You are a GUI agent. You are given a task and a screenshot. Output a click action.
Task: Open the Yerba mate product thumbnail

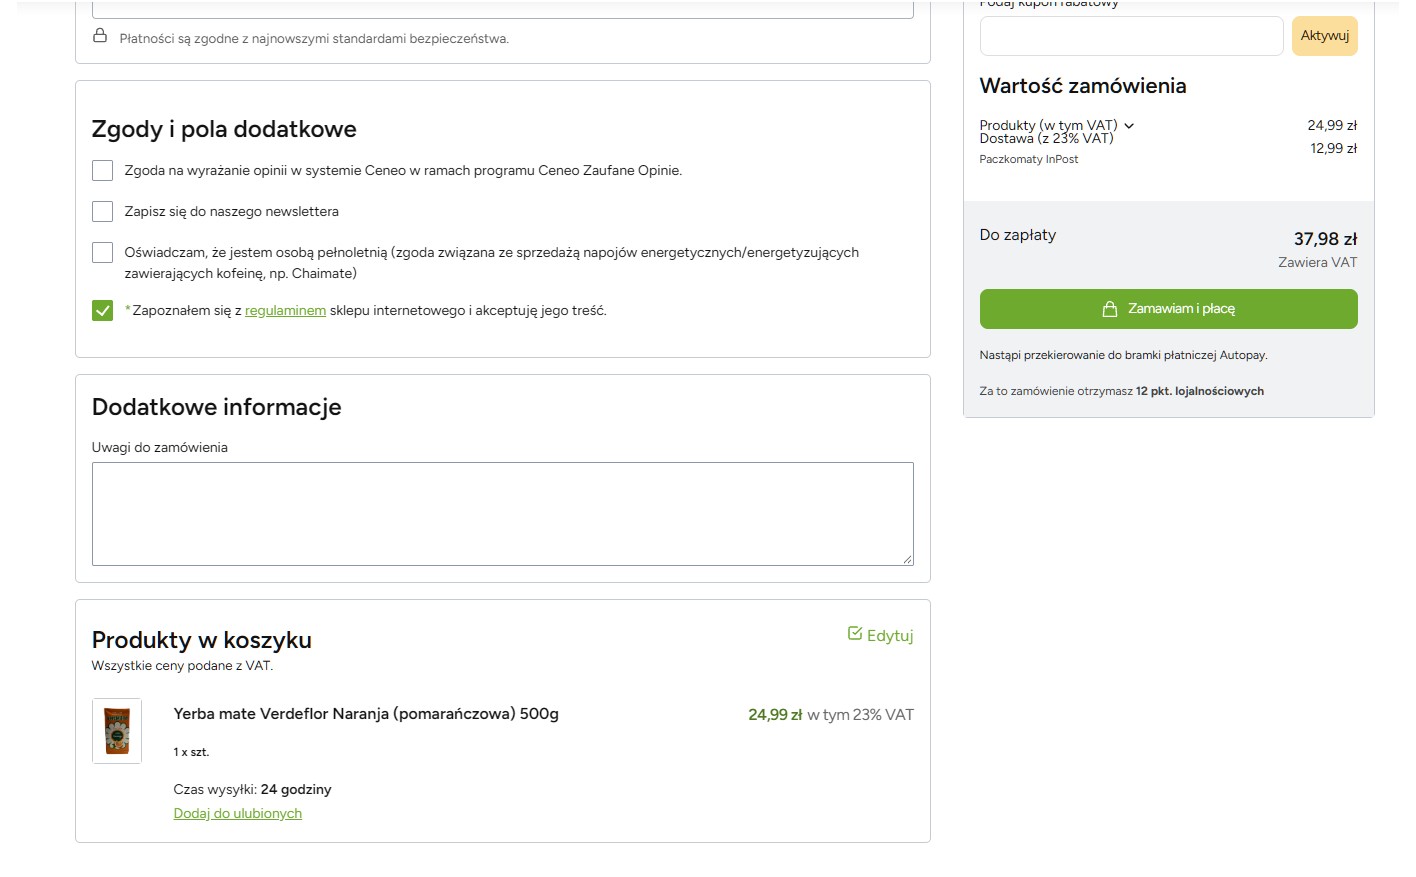117,731
